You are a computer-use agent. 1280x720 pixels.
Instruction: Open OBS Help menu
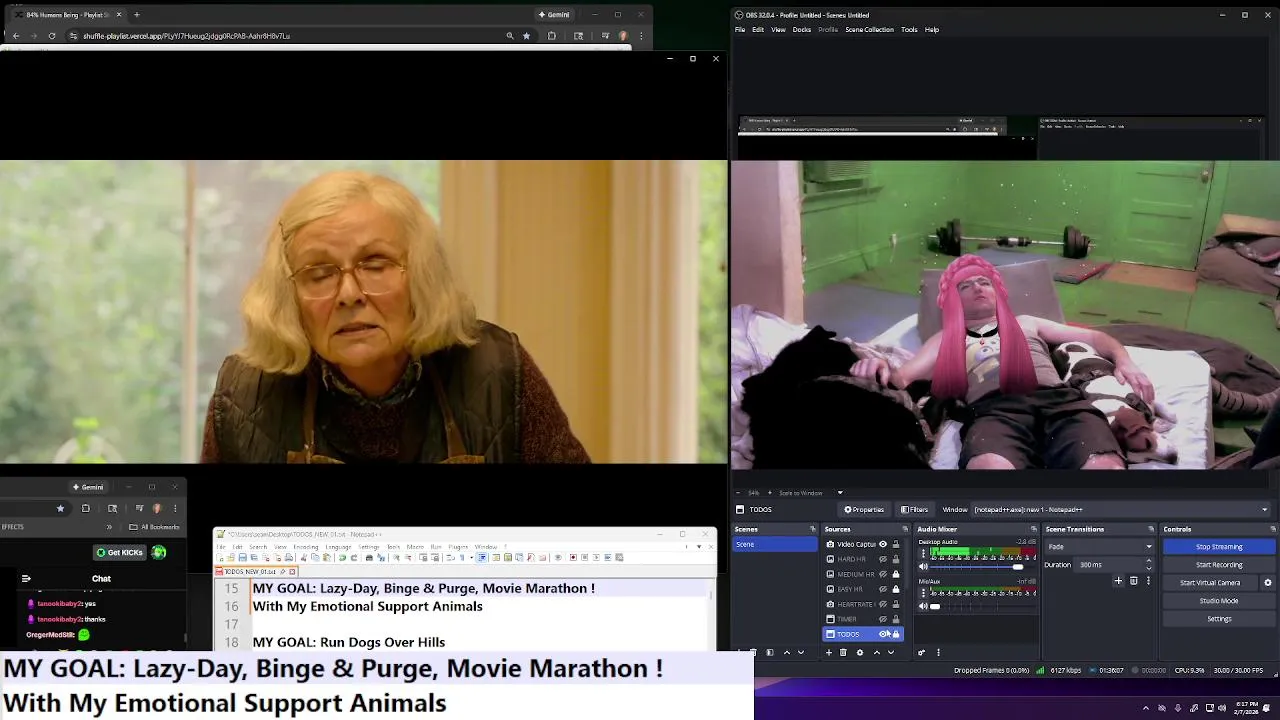932,29
